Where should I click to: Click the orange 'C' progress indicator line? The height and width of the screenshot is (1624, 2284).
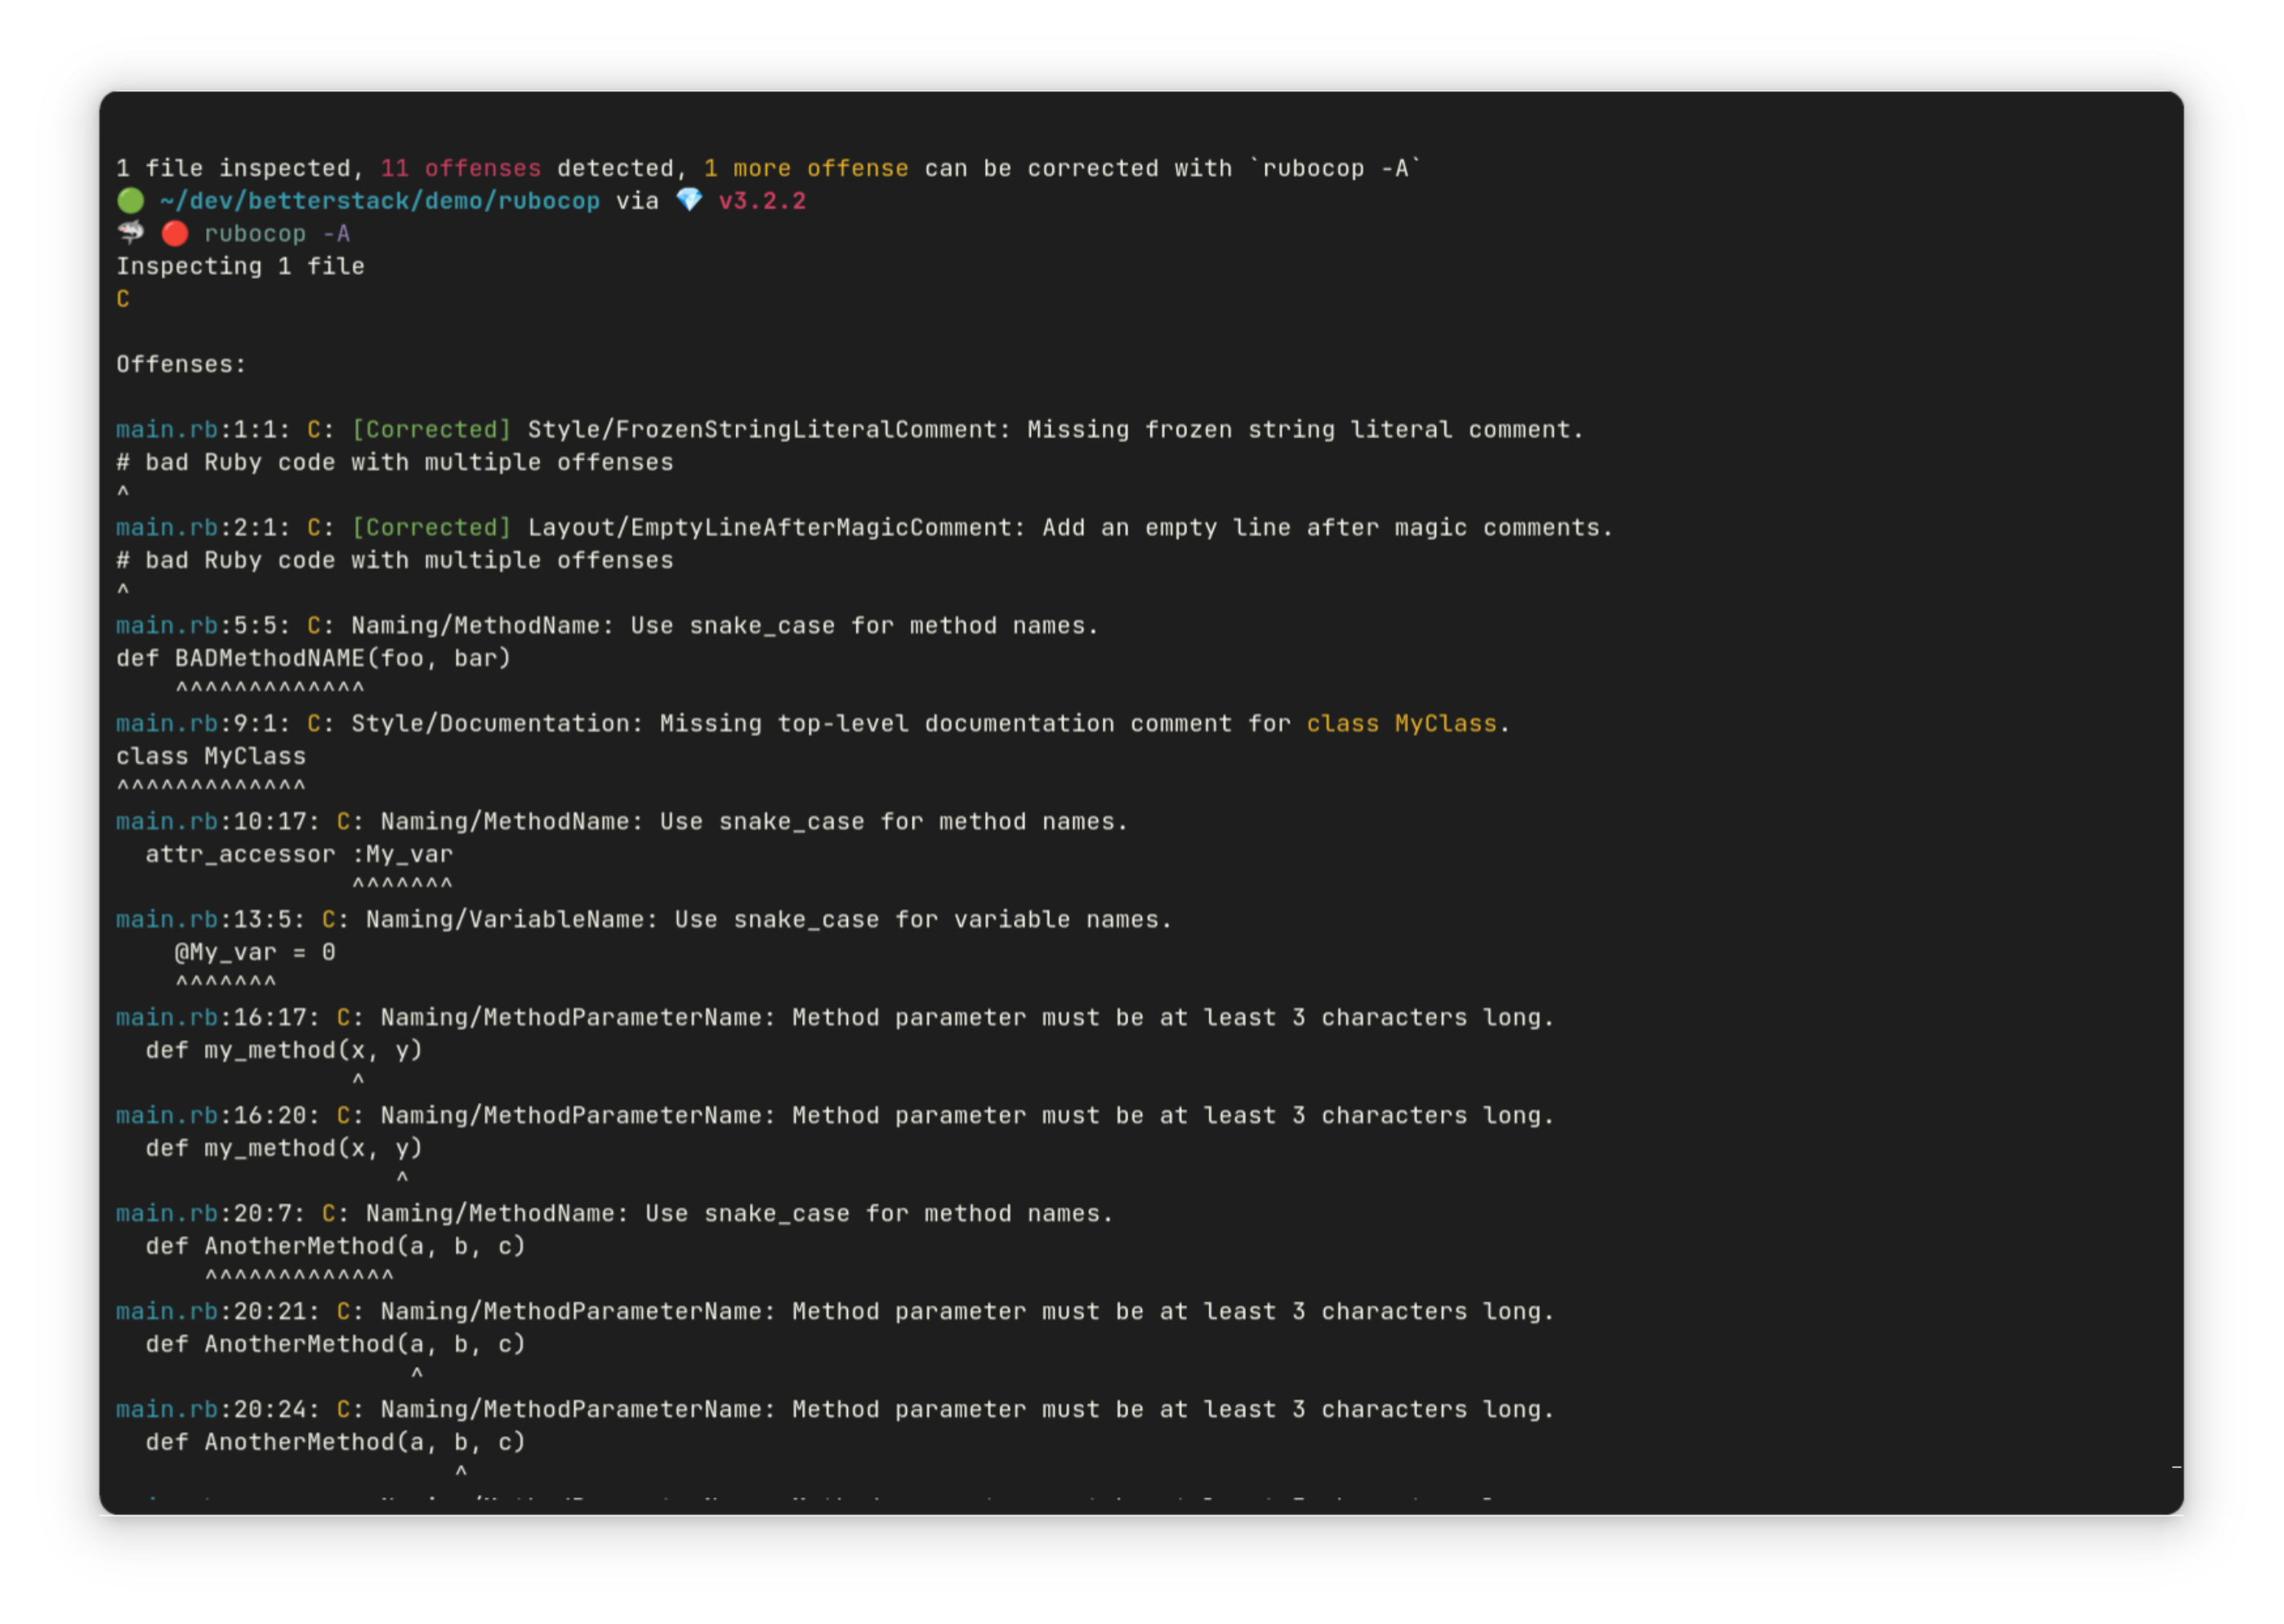point(123,299)
